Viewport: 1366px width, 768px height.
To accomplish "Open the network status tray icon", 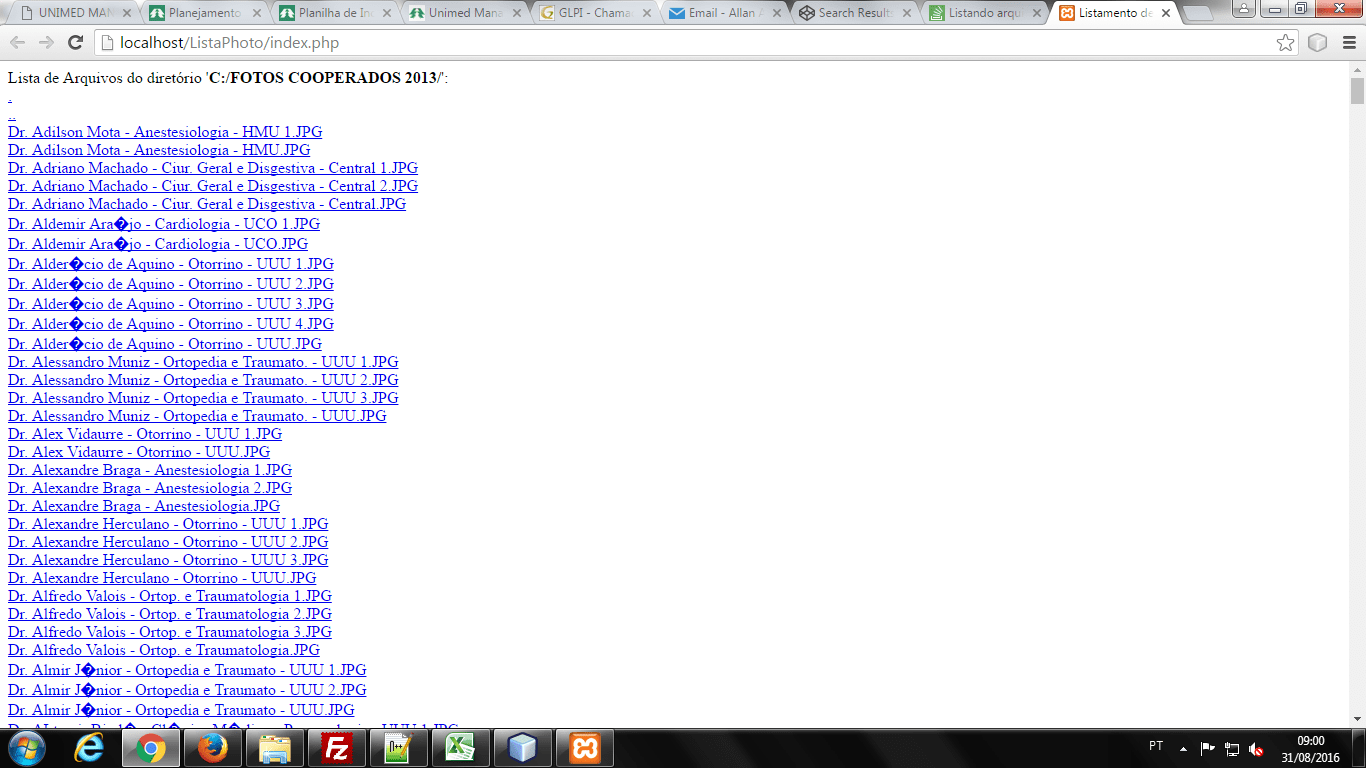I will click(1232, 748).
